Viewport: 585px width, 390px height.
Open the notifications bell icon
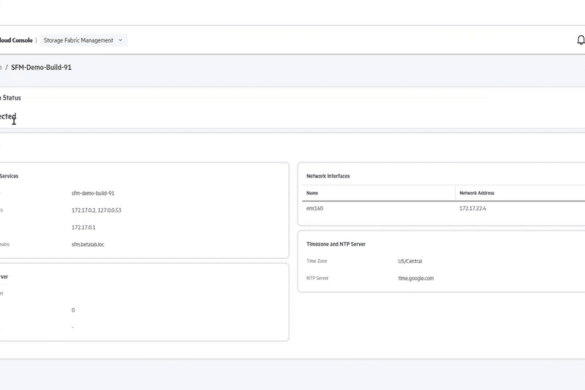click(581, 40)
